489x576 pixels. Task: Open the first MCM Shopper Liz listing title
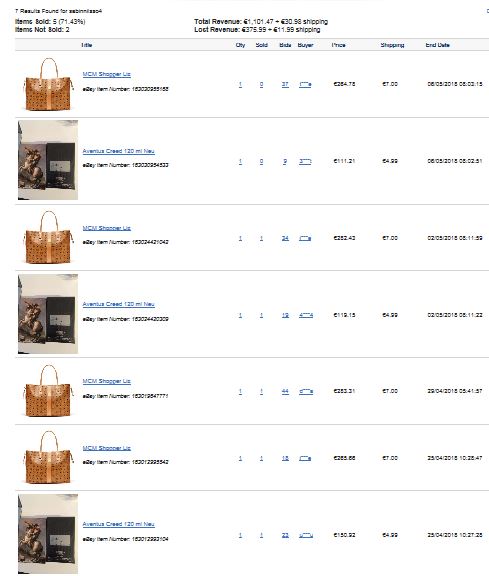click(x=107, y=74)
